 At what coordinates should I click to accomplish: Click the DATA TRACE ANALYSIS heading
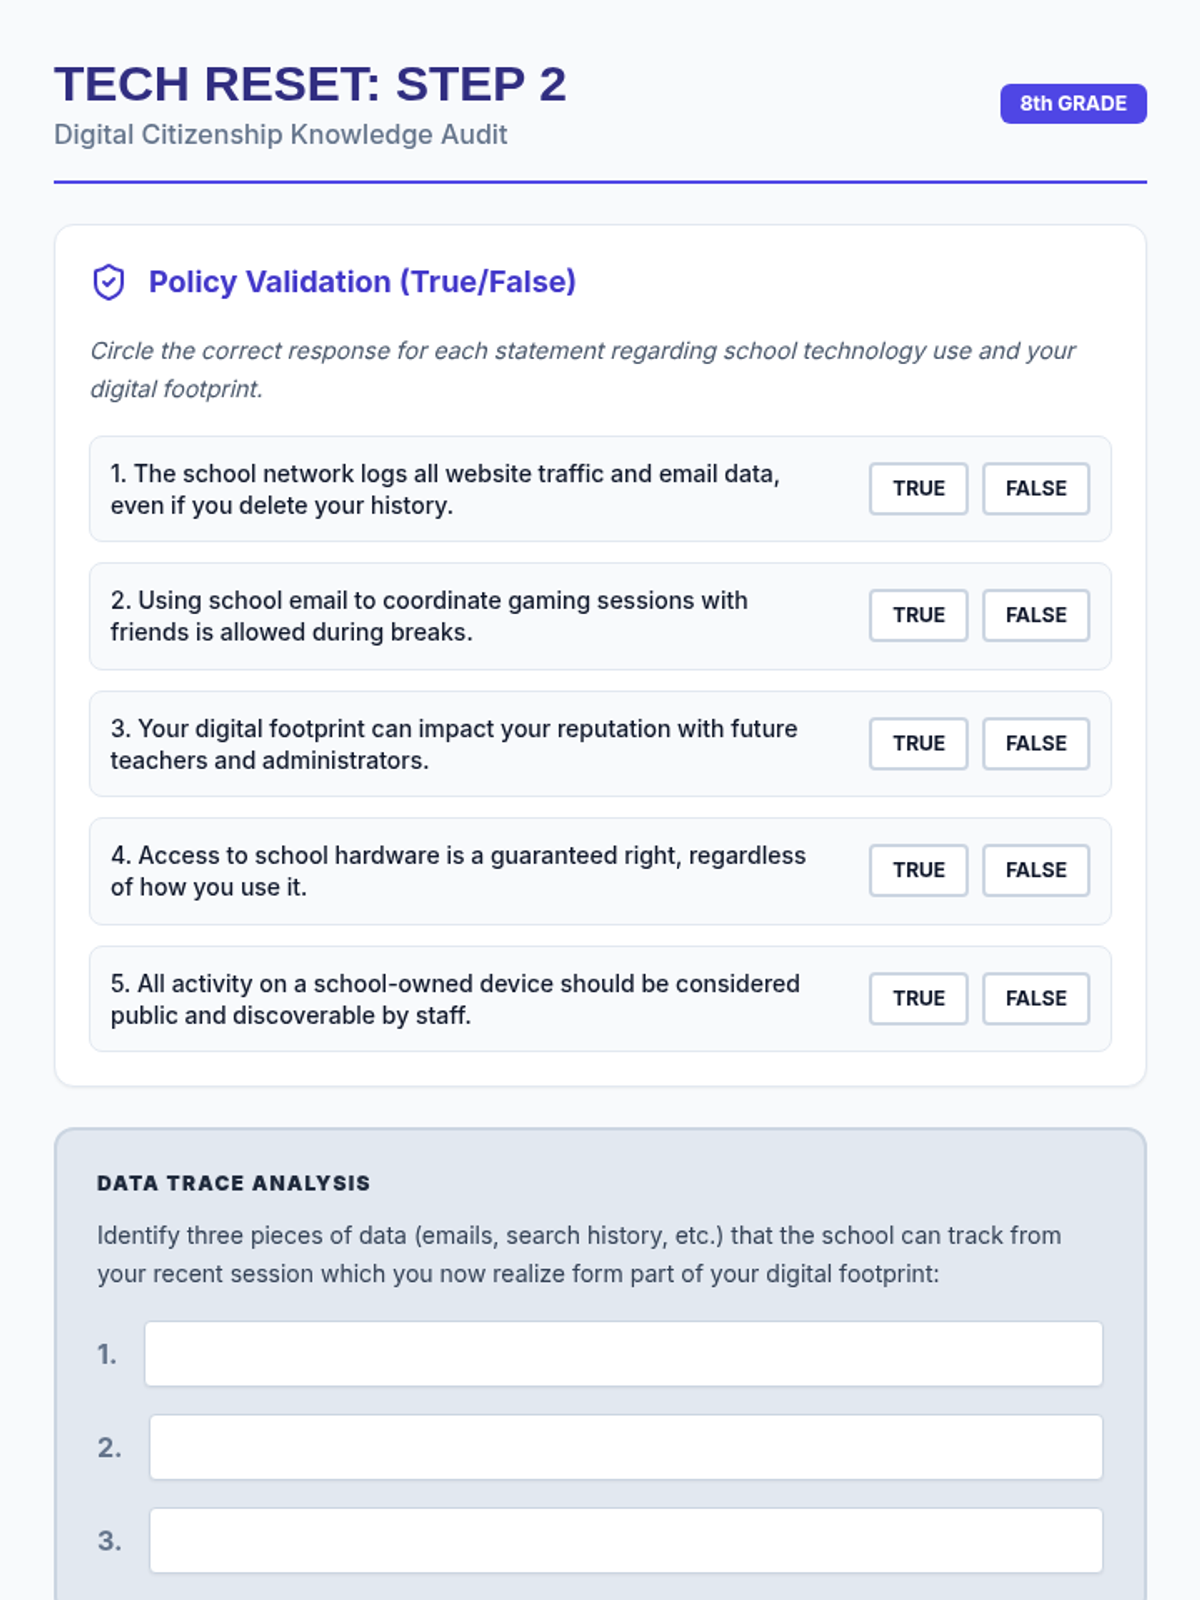coord(233,1183)
